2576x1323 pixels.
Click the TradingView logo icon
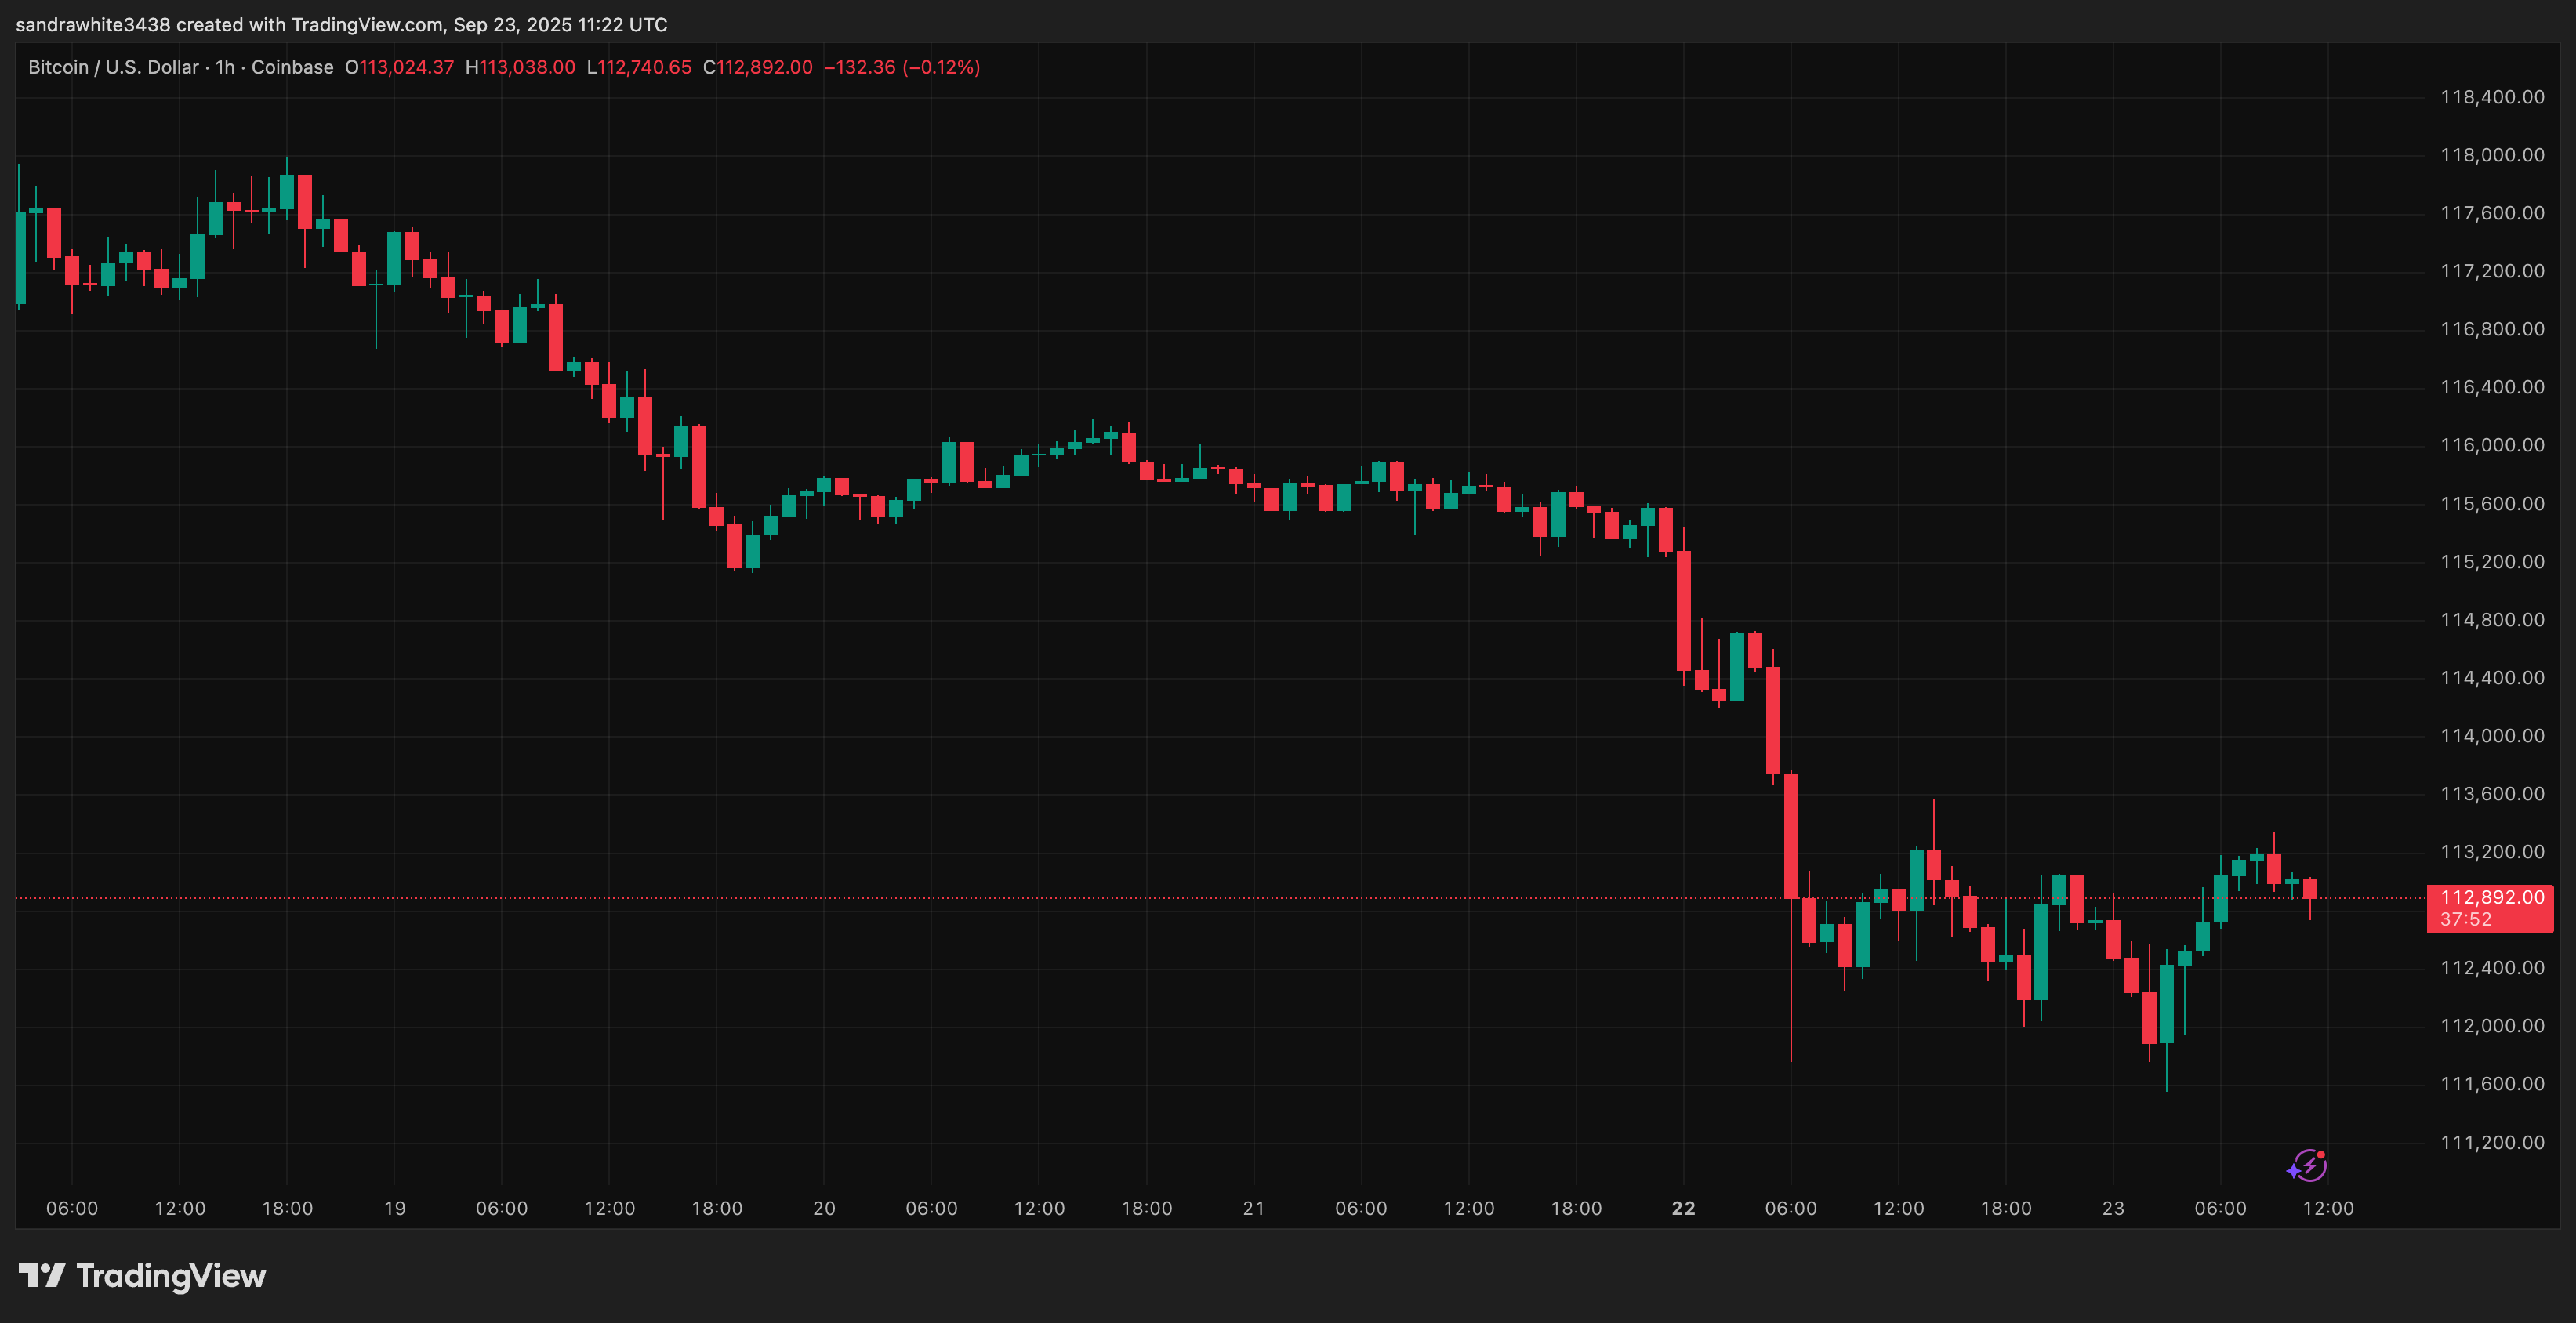tap(44, 1275)
